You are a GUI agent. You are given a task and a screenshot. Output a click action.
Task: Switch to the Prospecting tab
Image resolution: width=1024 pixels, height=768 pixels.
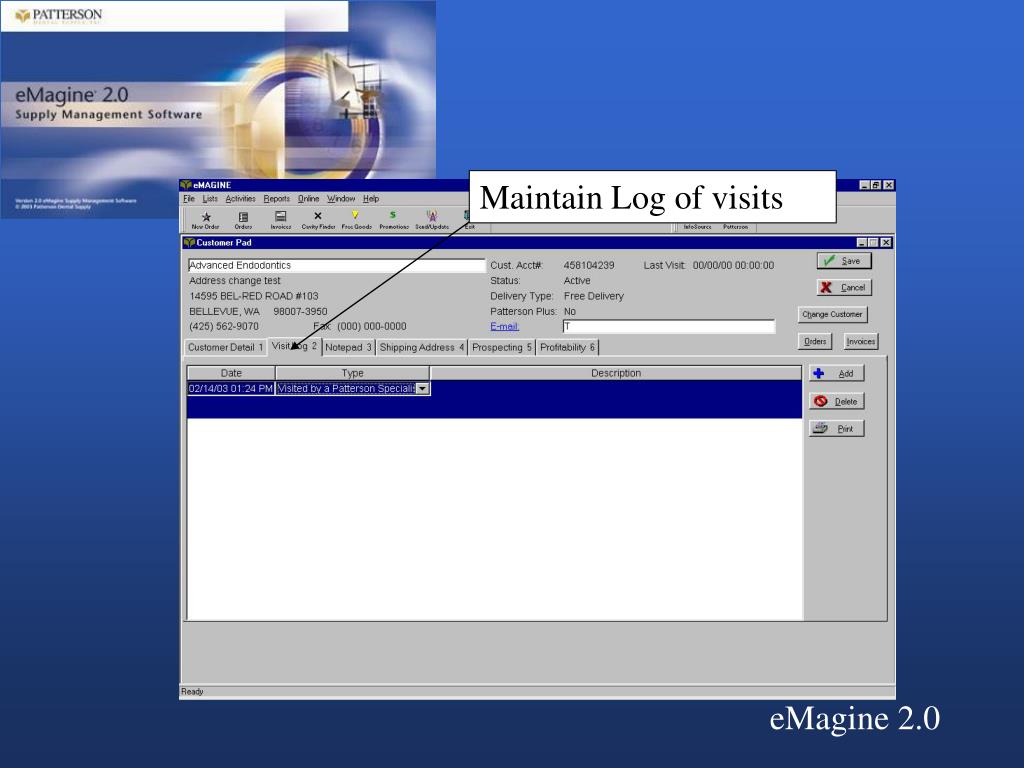click(x=502, y=347)
